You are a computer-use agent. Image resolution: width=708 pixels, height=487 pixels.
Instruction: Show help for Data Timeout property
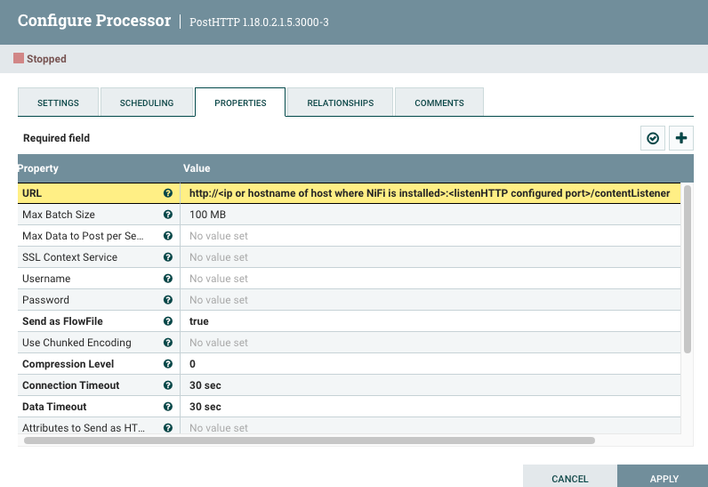[x=168, y=407]
